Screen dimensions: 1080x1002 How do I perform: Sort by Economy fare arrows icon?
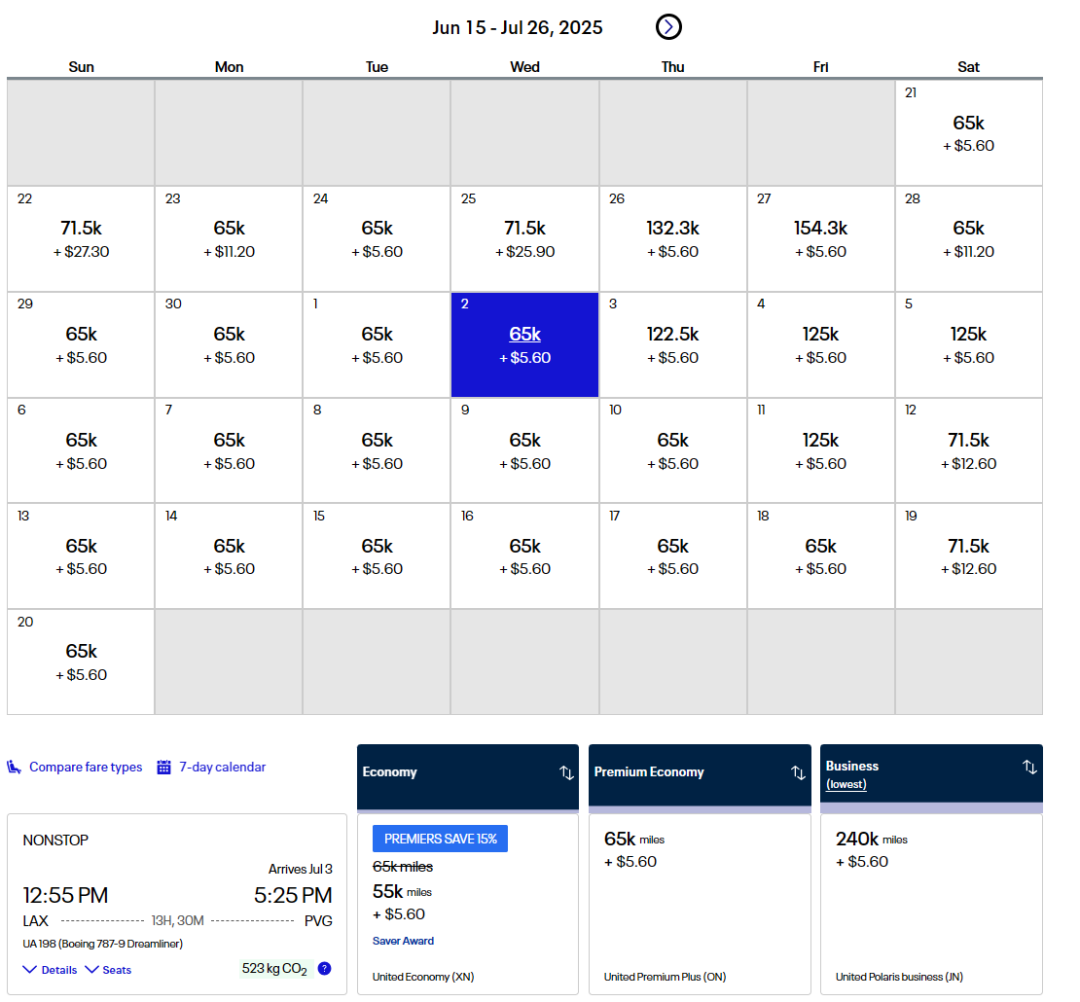click(566, 772)
